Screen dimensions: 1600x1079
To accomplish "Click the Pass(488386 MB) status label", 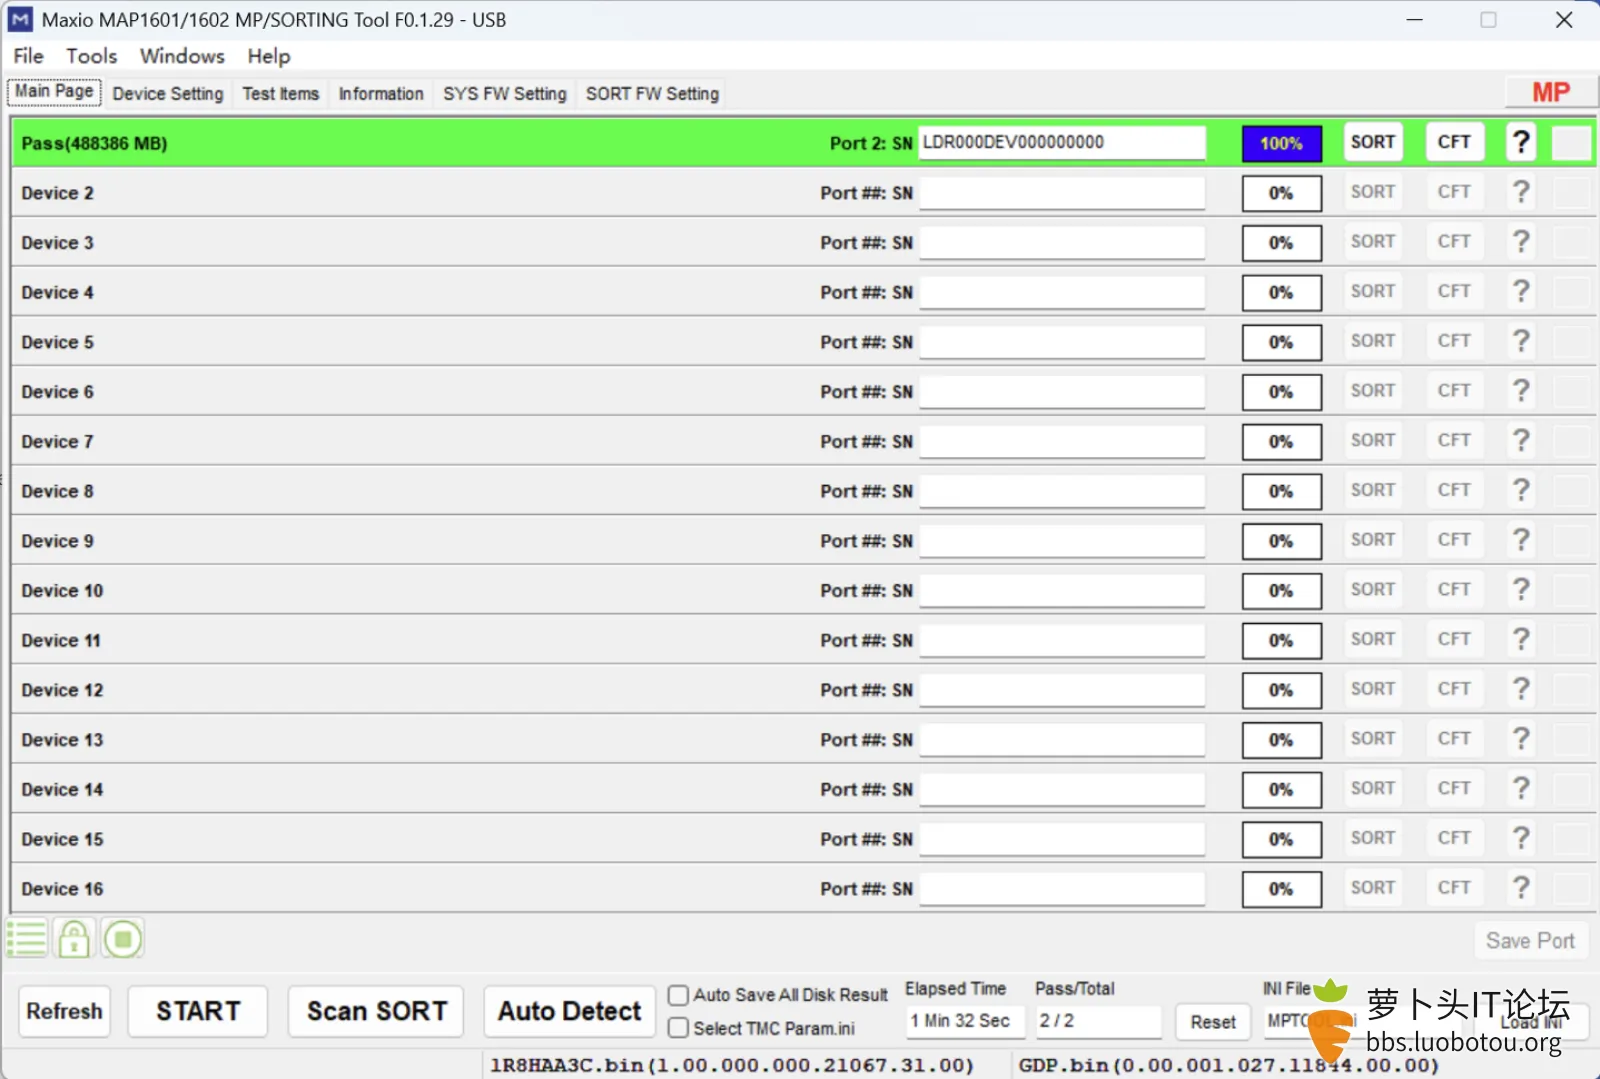I will (x=94, y=144).
